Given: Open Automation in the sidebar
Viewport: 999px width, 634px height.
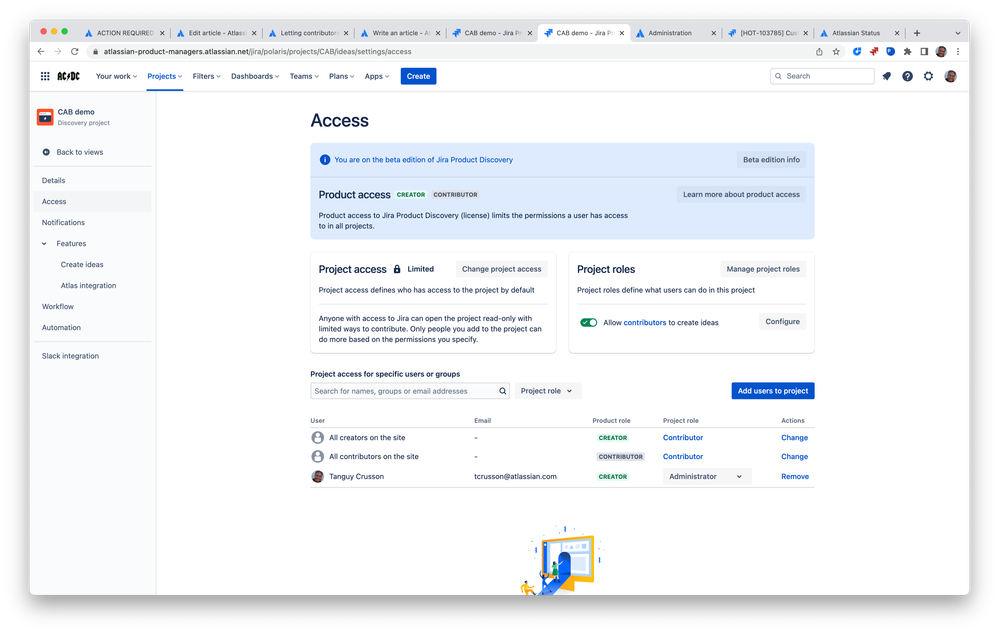Looking at the screenshot, I should pyautogui.click(x=61, y=328).
